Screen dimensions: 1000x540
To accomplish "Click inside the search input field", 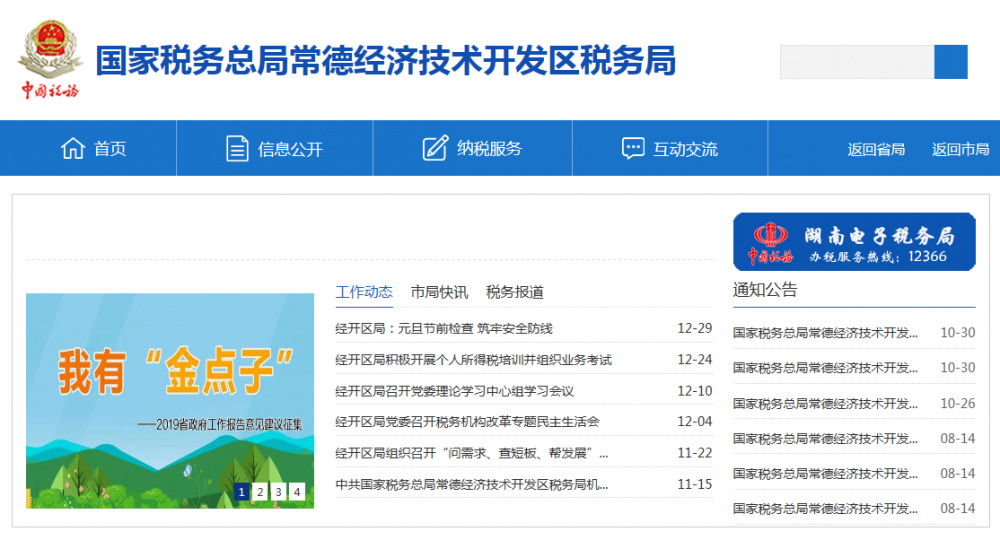I will coord(857,62).
